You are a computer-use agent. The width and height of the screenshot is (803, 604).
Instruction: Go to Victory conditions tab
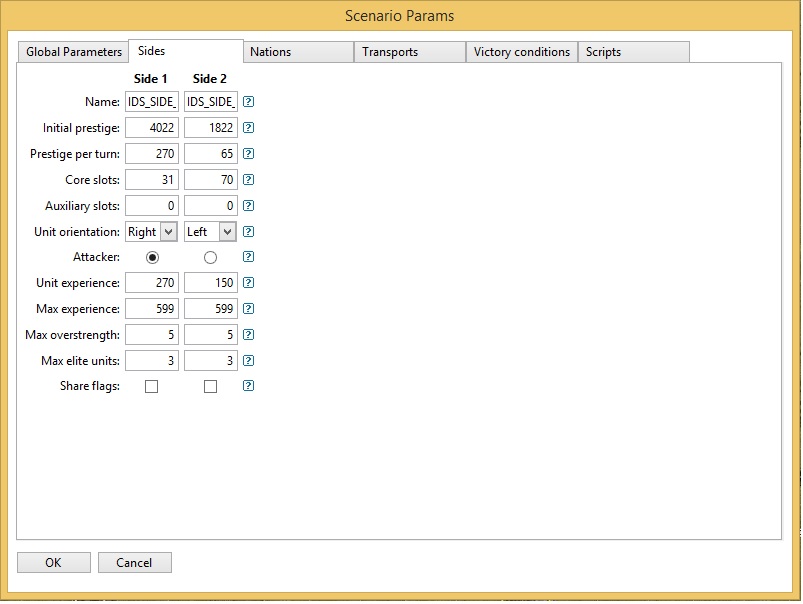[522, 52]
